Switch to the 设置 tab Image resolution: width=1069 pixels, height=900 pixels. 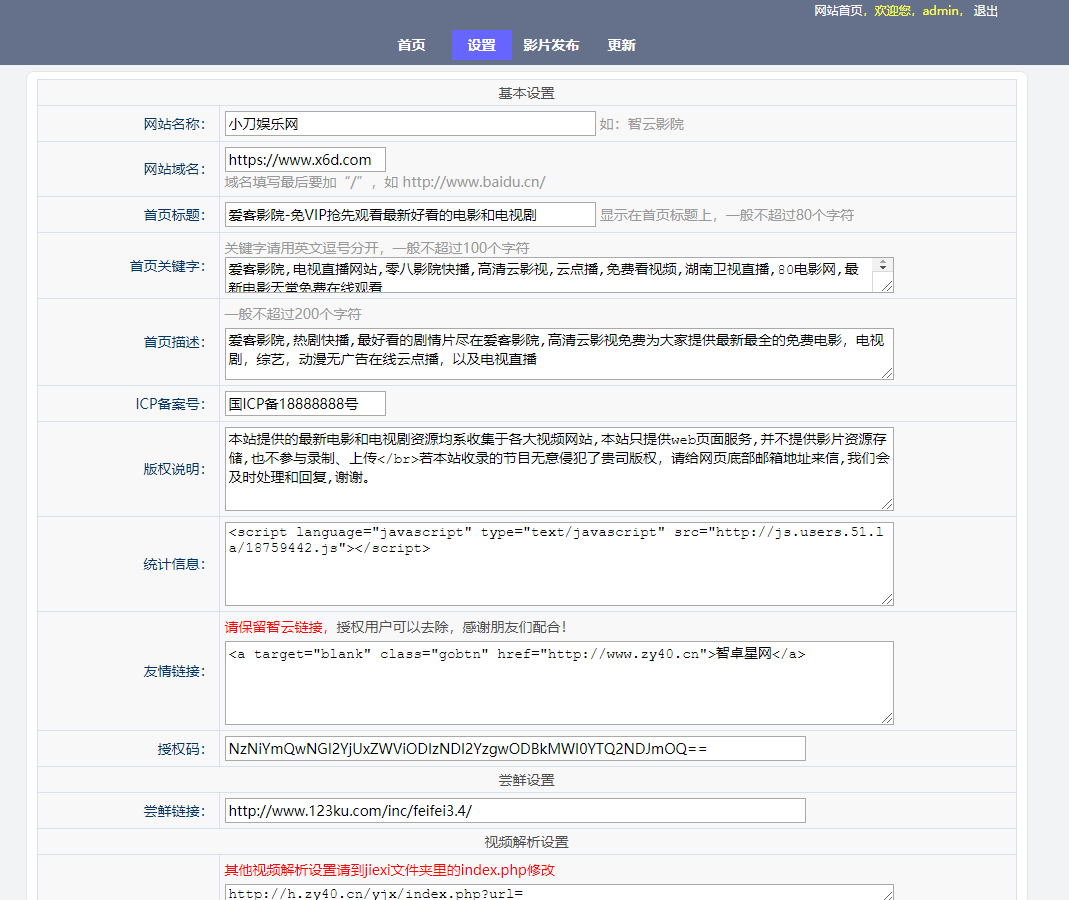point(481,45)
